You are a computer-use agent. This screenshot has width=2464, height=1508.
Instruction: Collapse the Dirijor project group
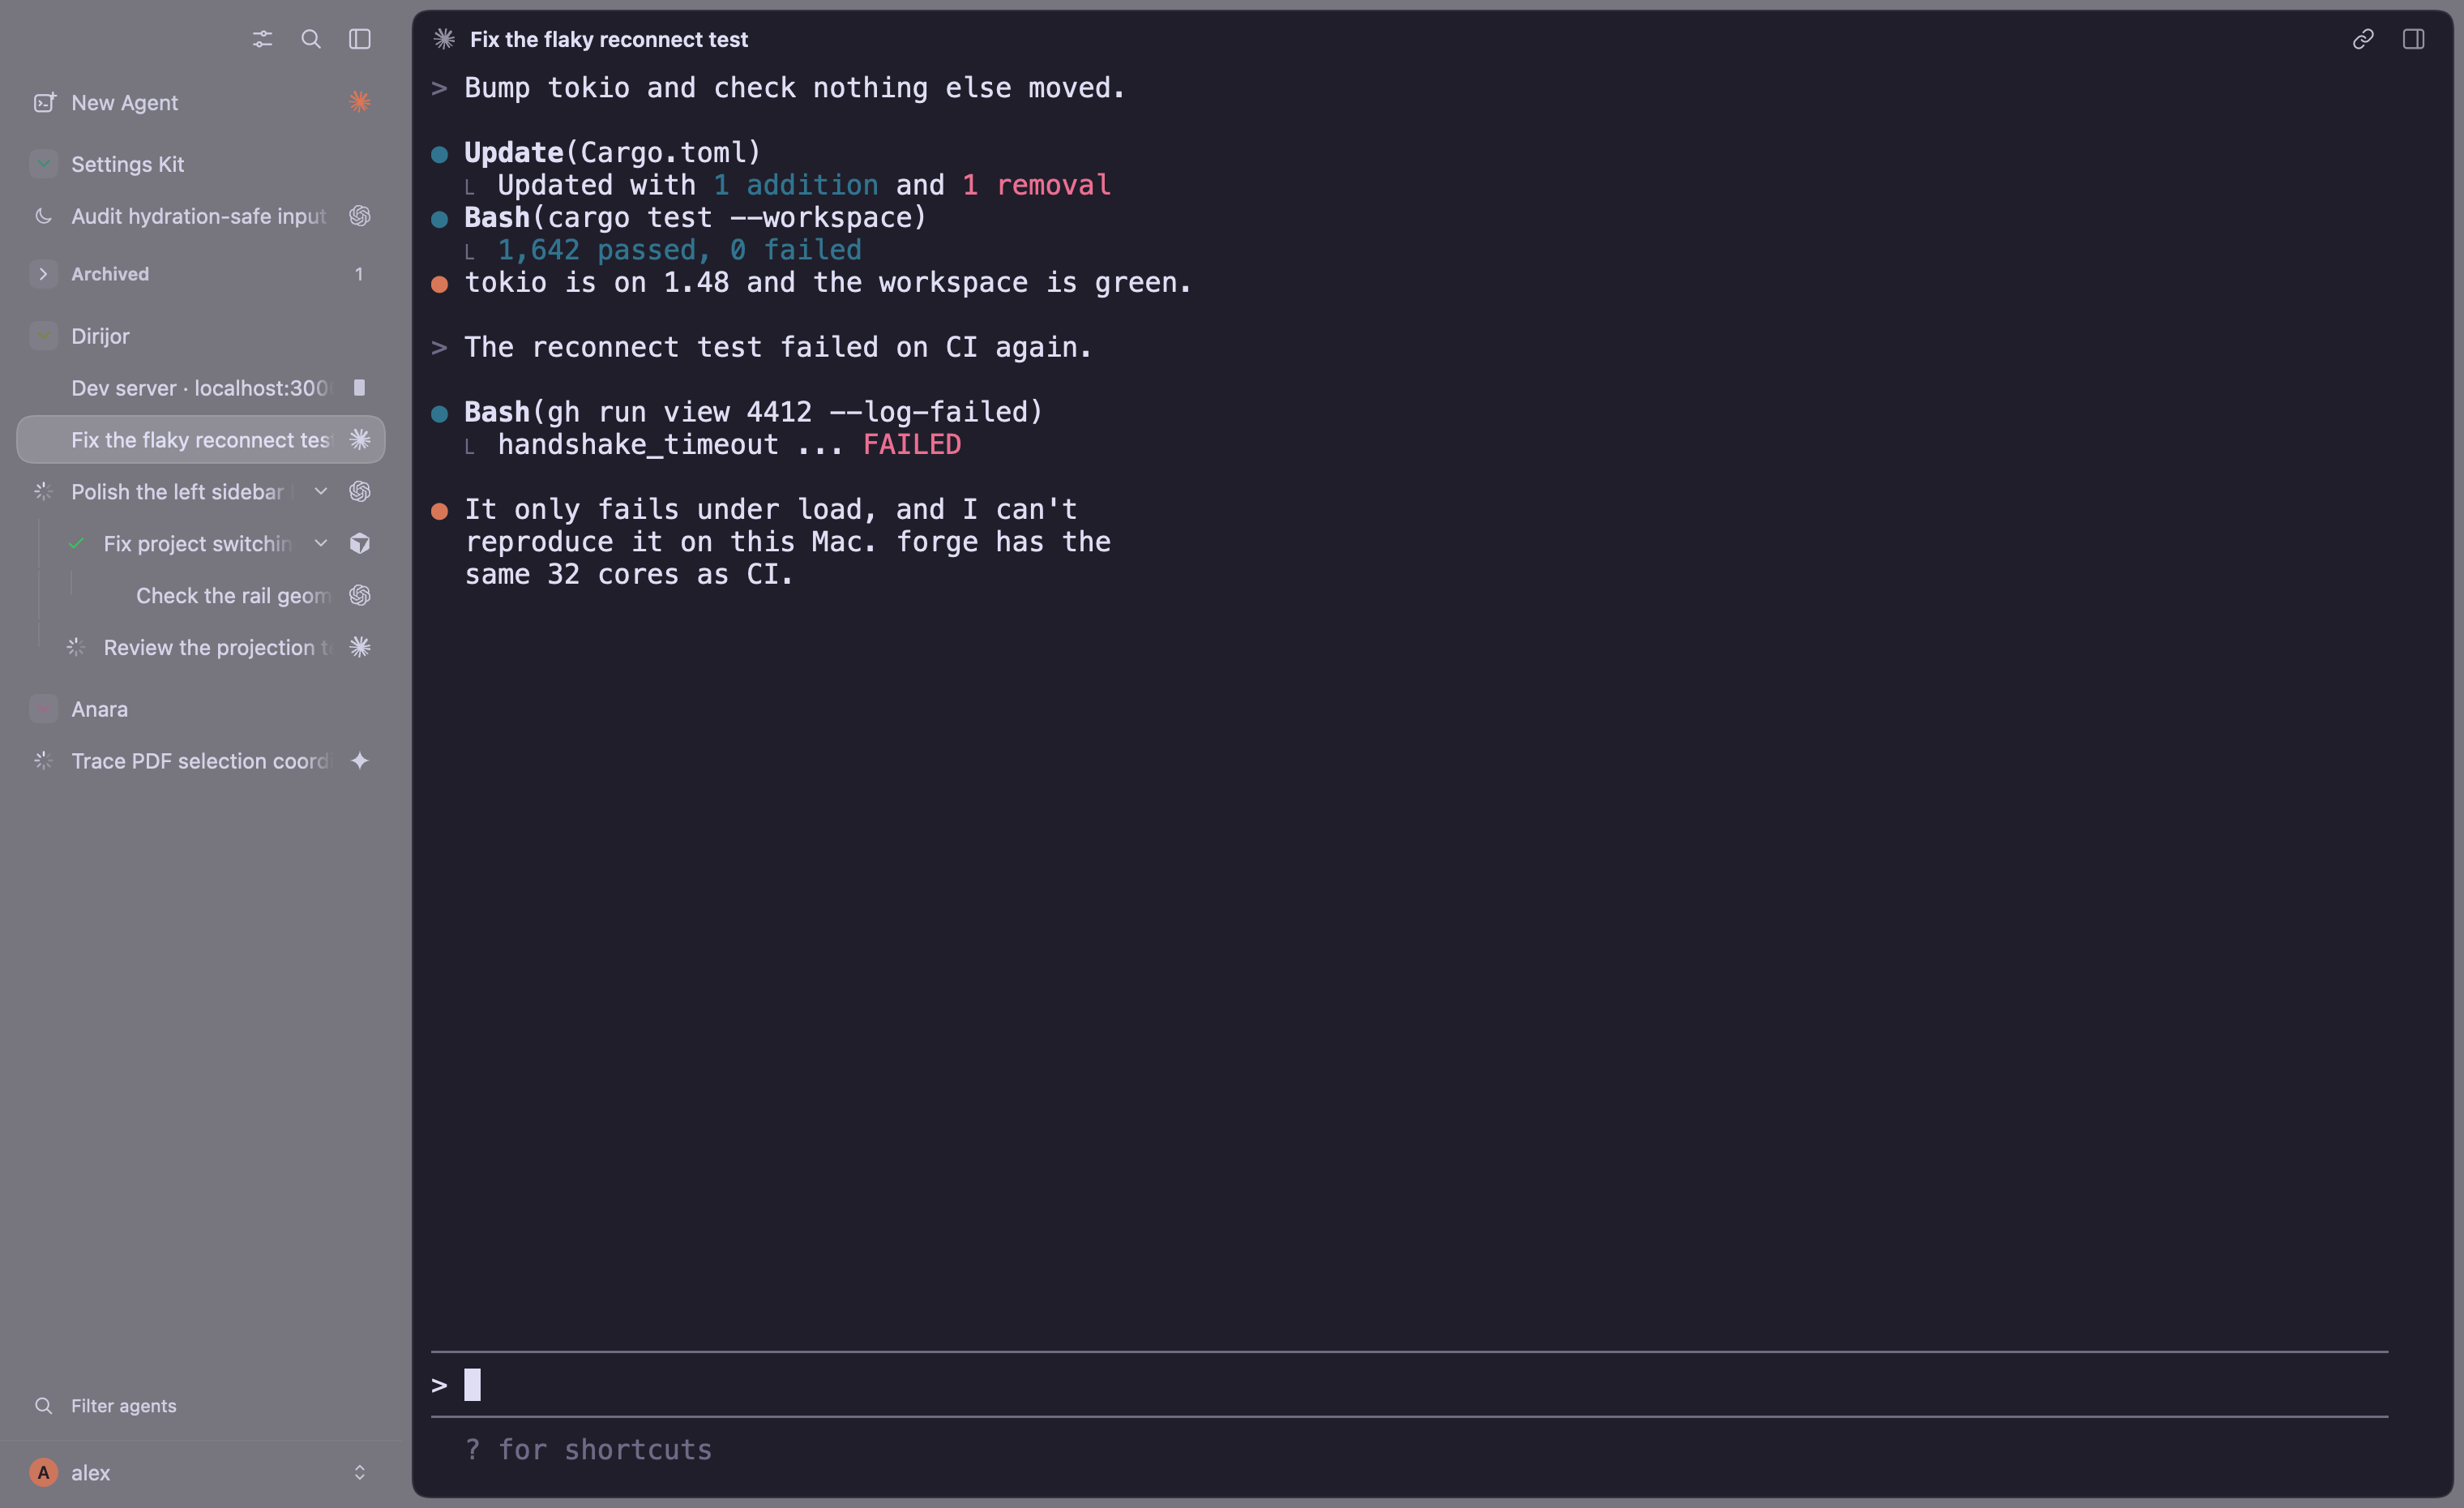(x=44, y=336)
